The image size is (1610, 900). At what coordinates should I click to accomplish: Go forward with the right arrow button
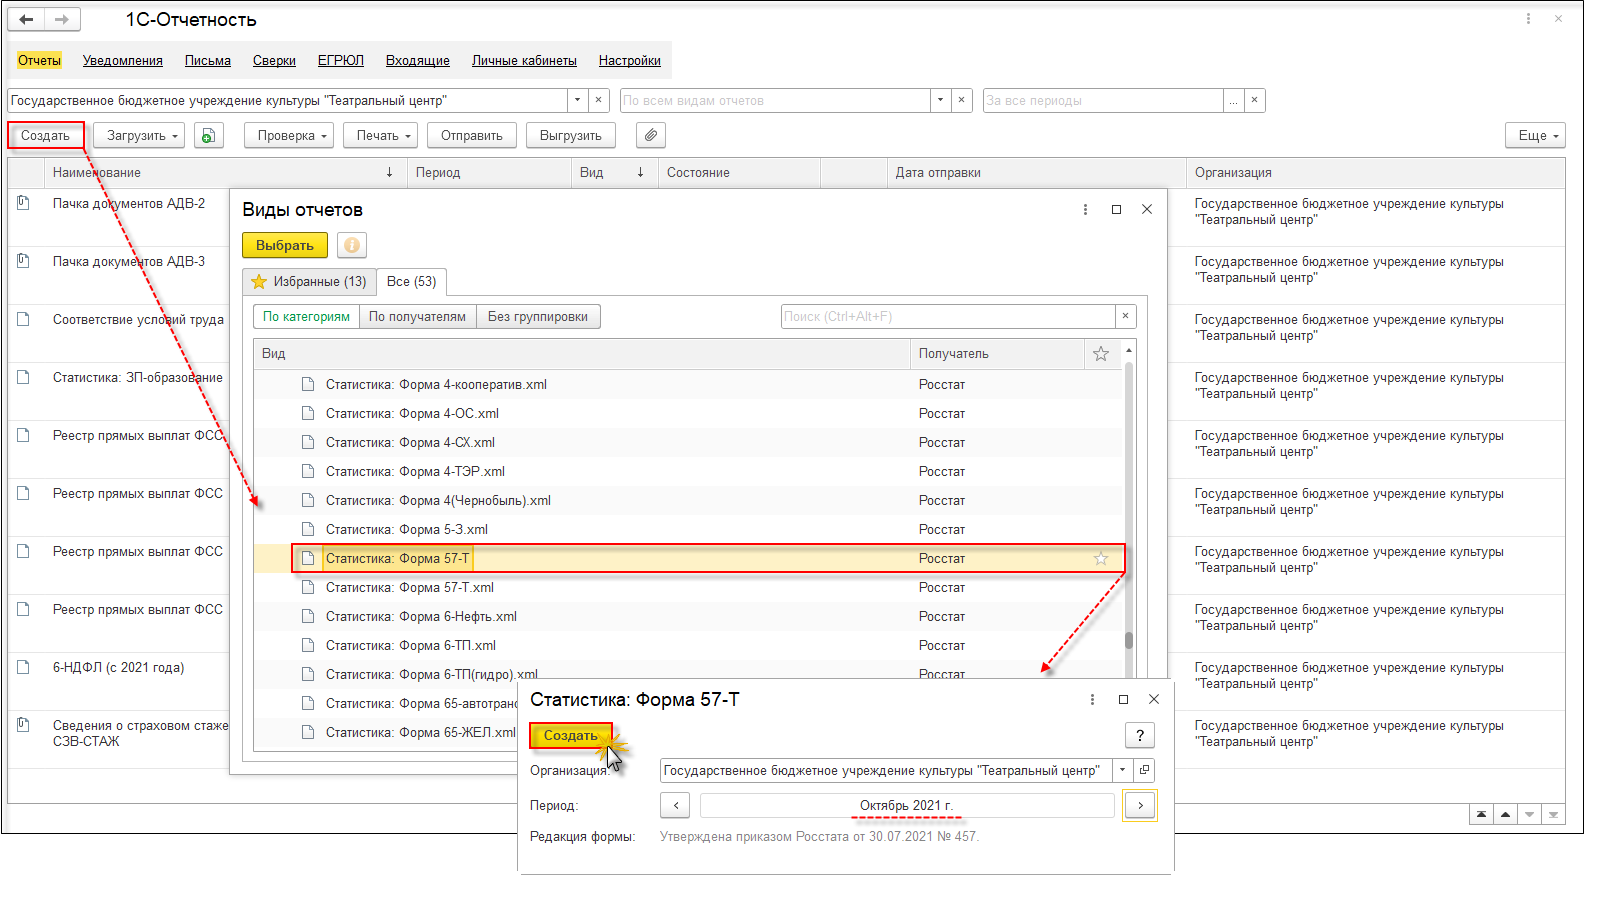[x=62, y=19]
